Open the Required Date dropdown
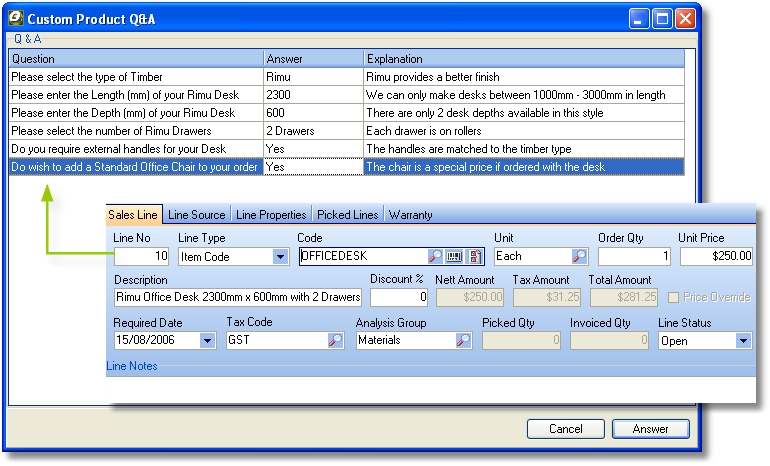 point(207,340)
